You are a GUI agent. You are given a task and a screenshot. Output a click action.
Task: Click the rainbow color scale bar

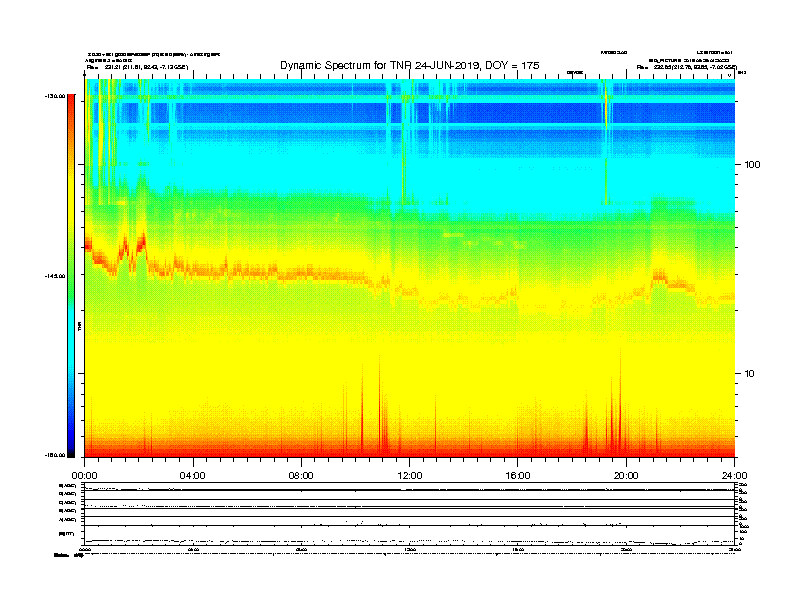coord(71,276)
